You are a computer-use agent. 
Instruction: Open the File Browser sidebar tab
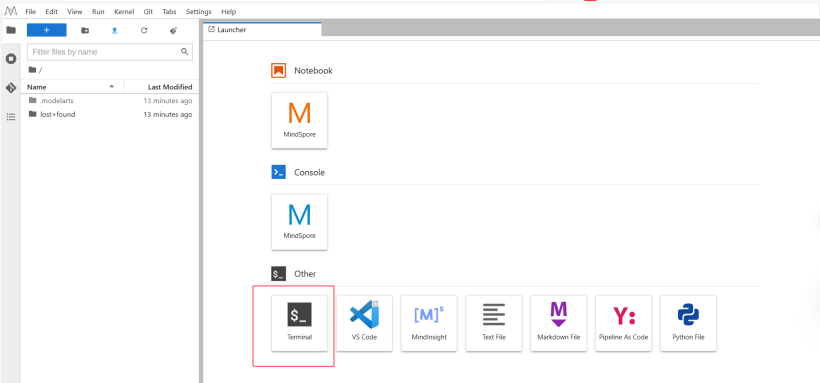point(10,30)
